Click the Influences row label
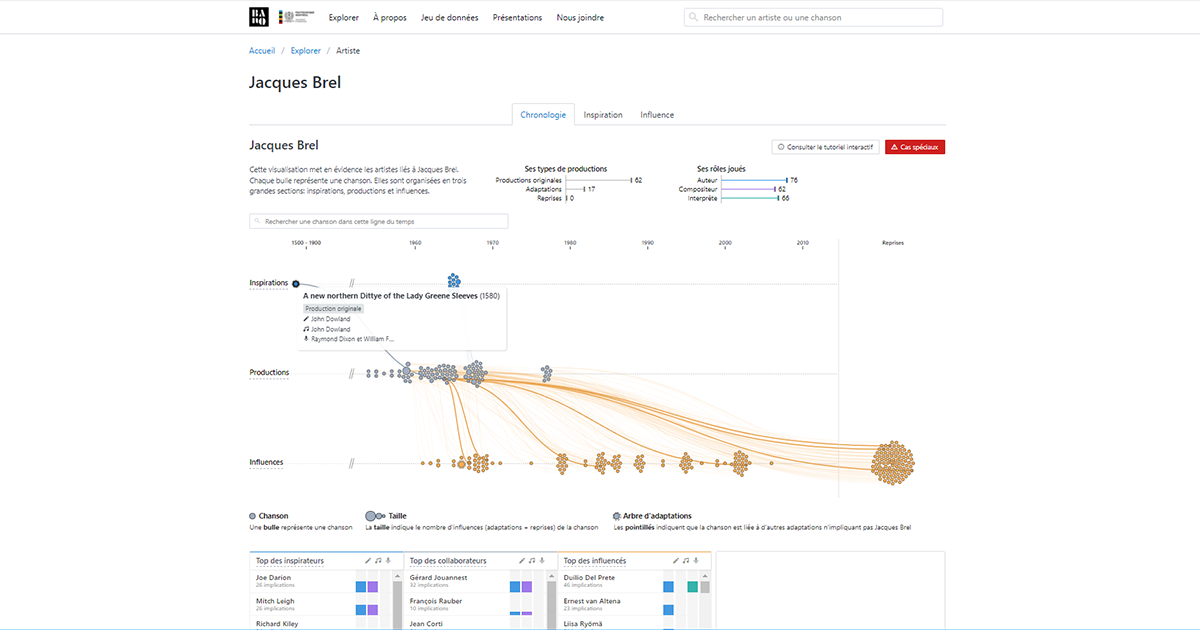The image size is (1200, 630). click(266, 462)
